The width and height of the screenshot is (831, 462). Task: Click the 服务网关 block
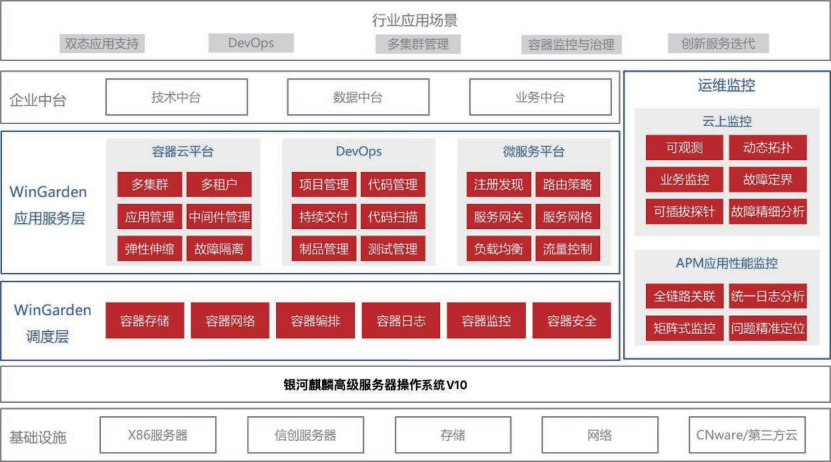(x=499, y=217)
